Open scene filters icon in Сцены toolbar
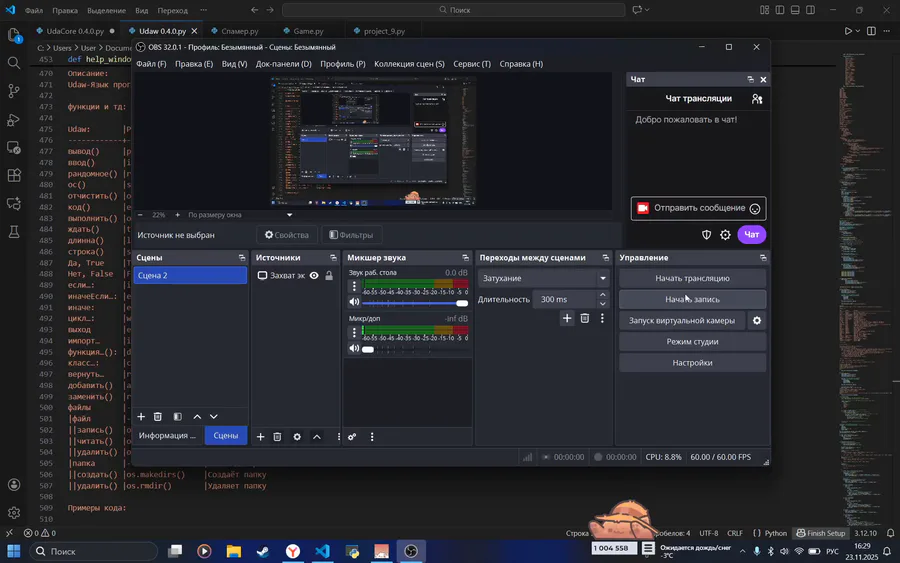The height and width of the screenshot is (563, 900). point(177,417)
